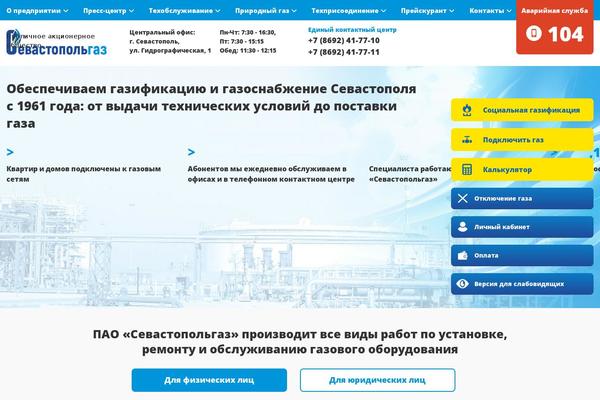Click the eye icon for visually impaired version
This screenshot has width=600, height=400.
click(x=462, y=284)
